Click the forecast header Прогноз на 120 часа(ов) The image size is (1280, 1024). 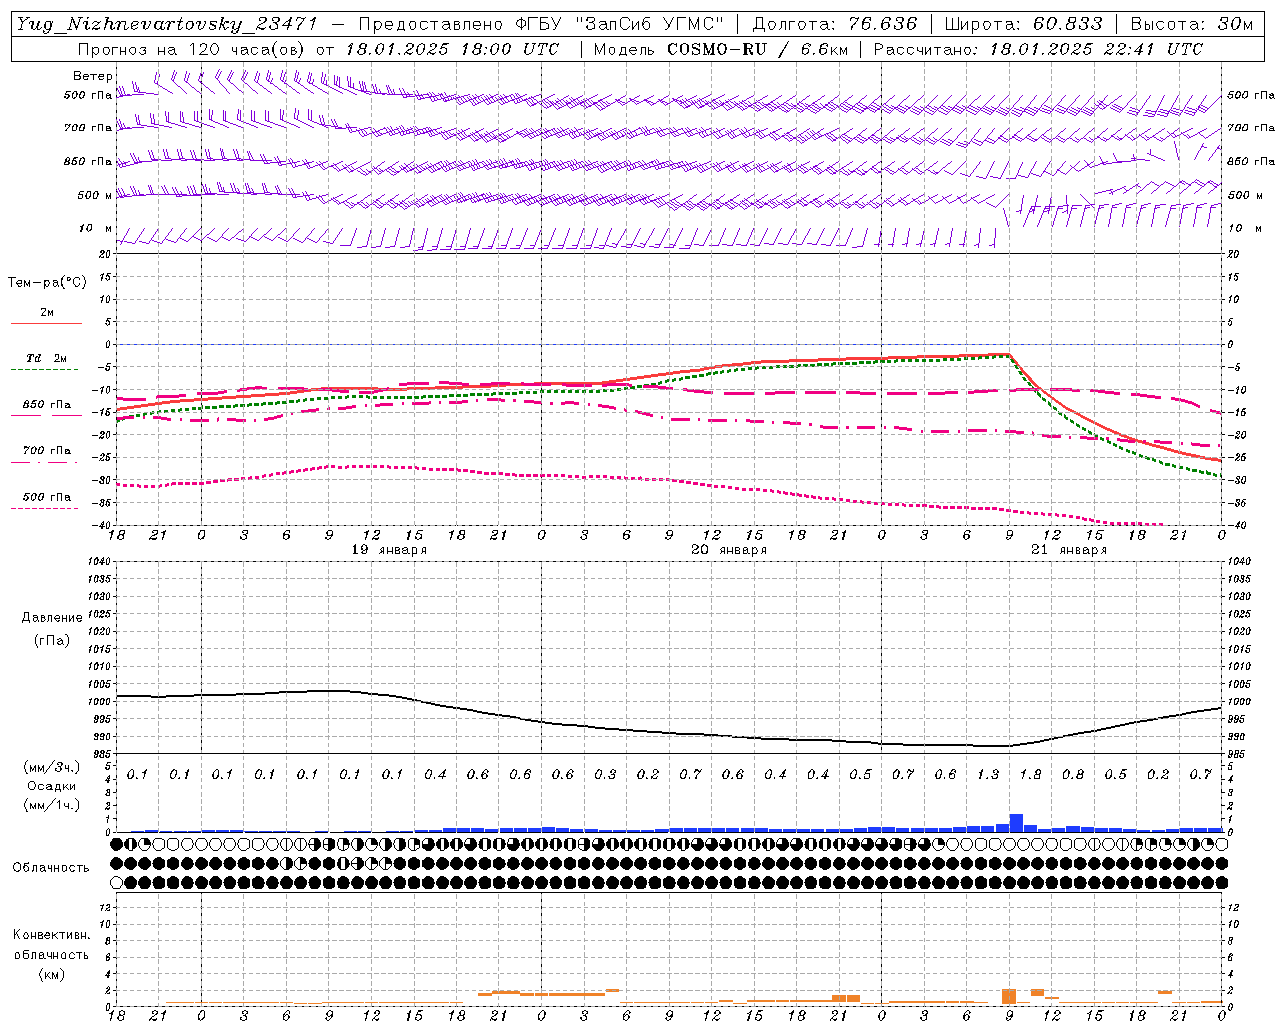pyautogui.click(x=191, y=49)
